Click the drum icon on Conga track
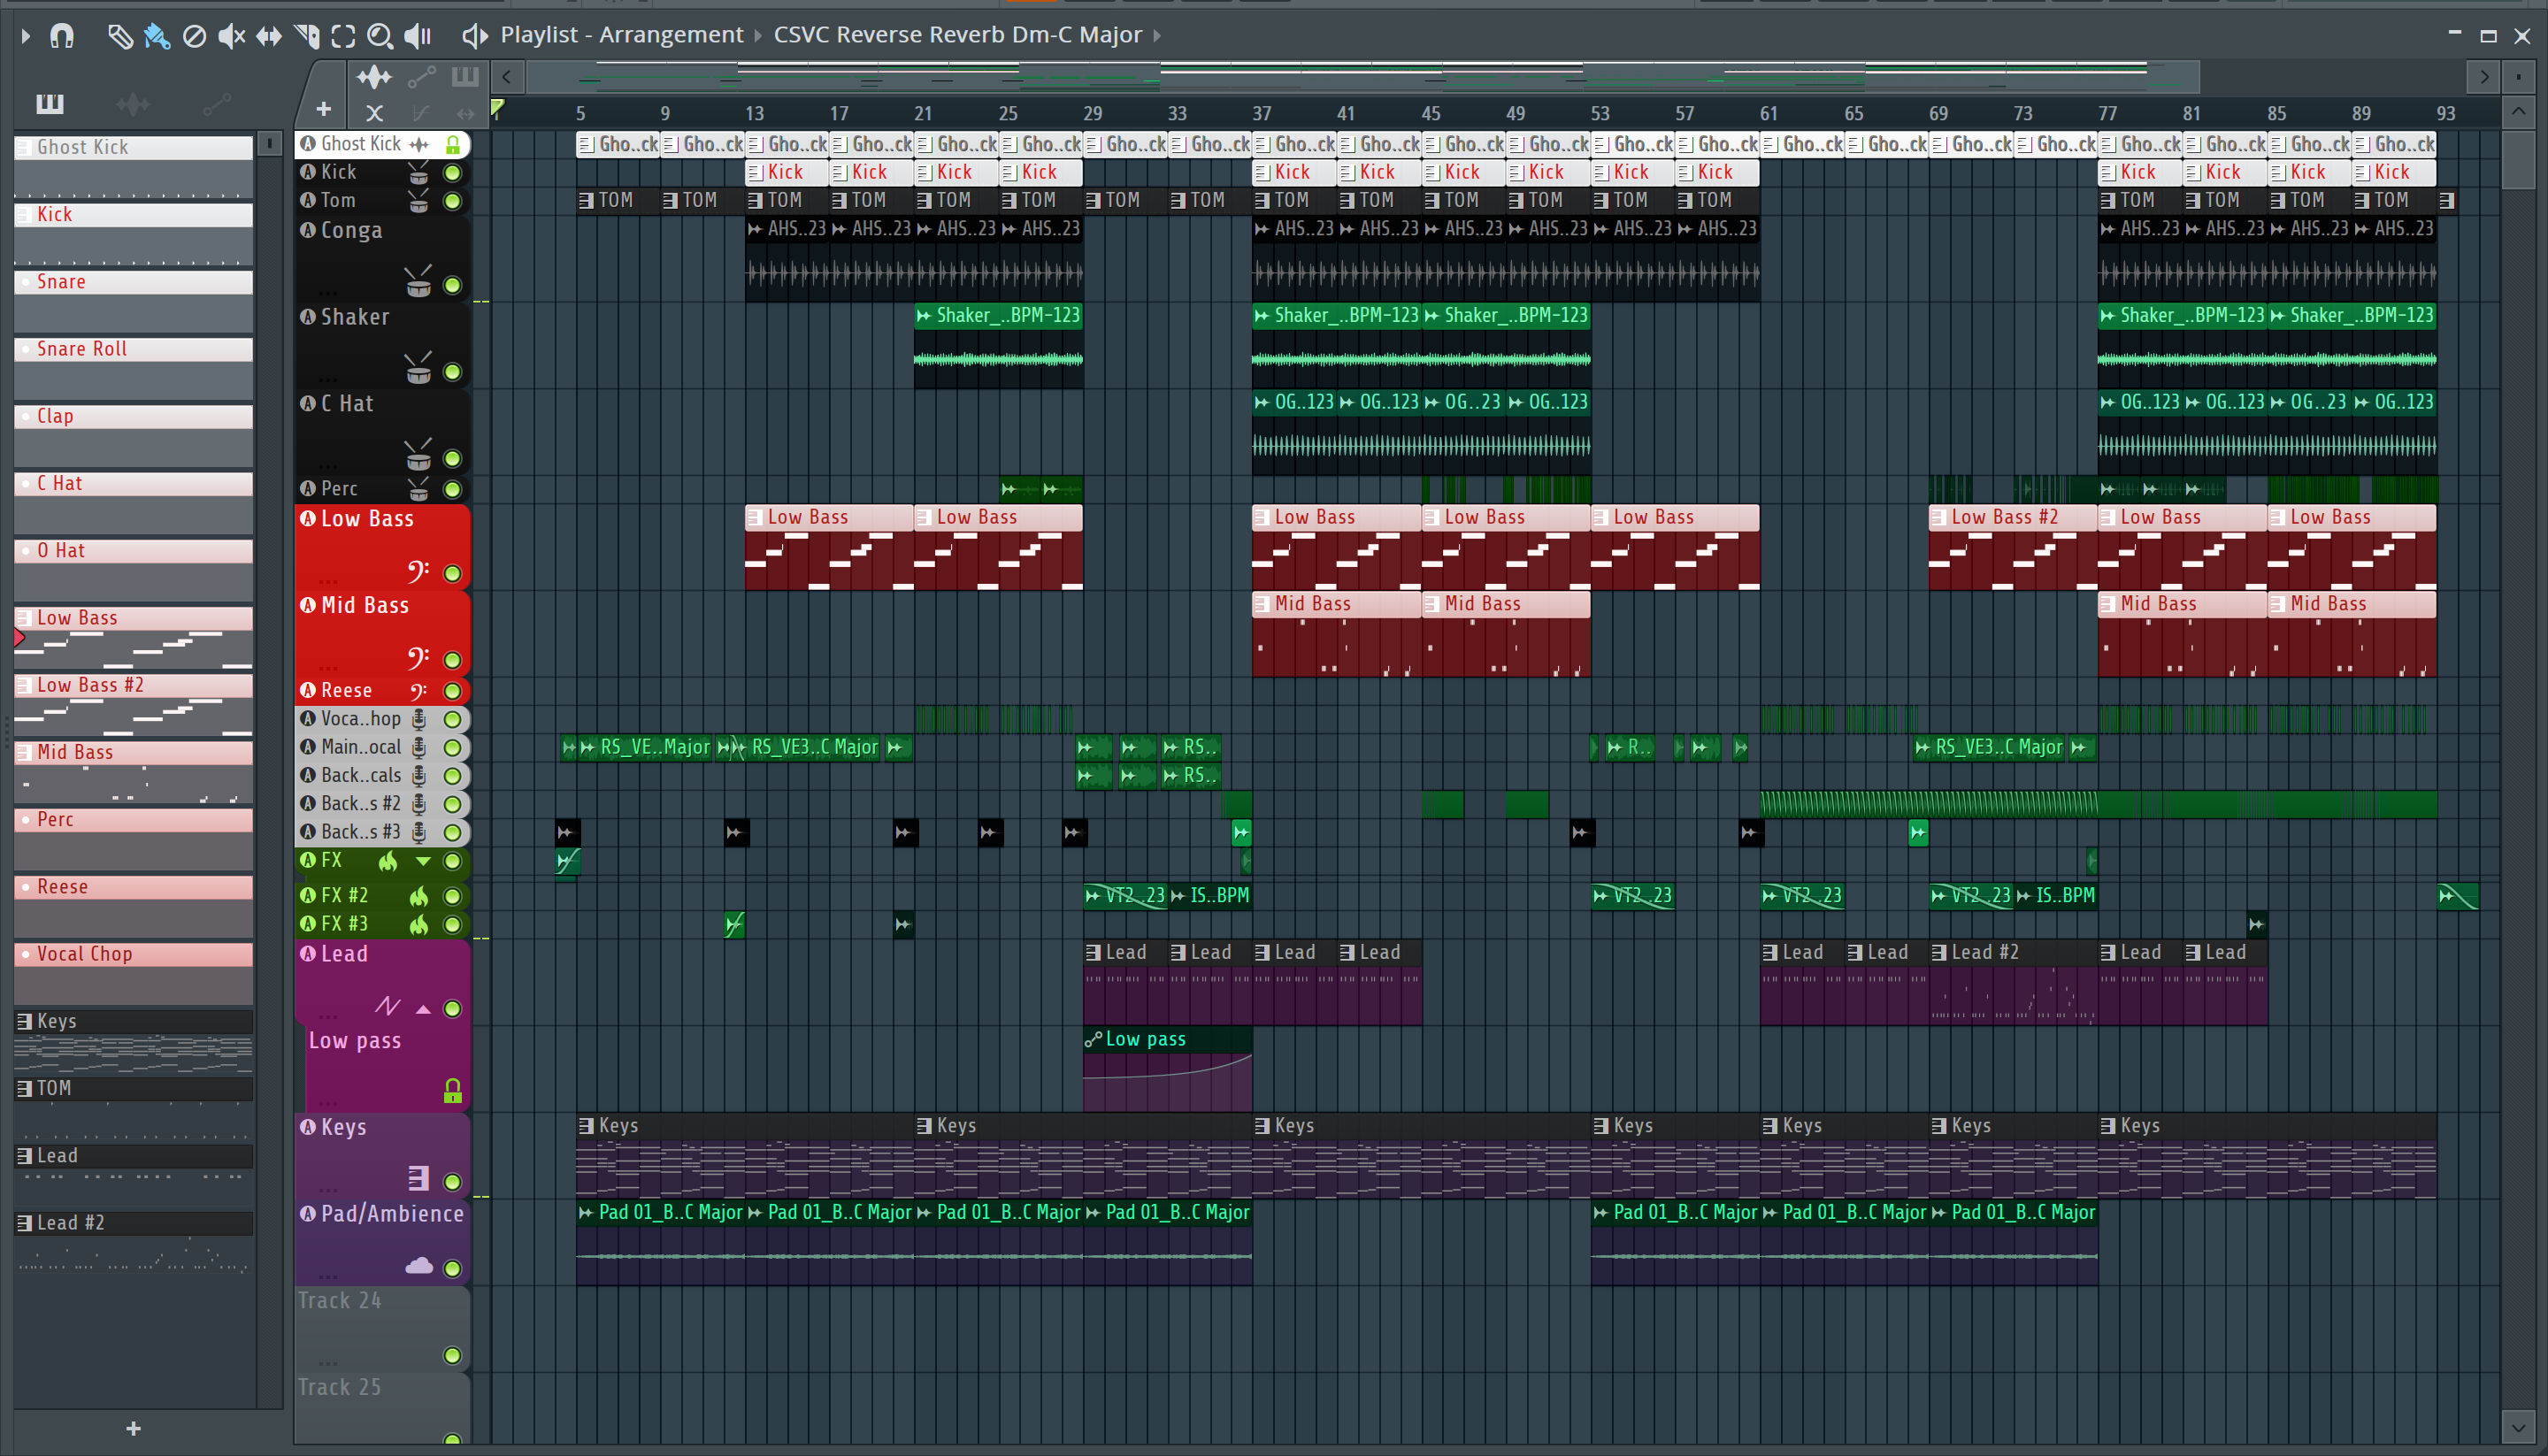The width and height of the screenshot is (2548, 1456). pyautogui.click(x=418, y=283)
